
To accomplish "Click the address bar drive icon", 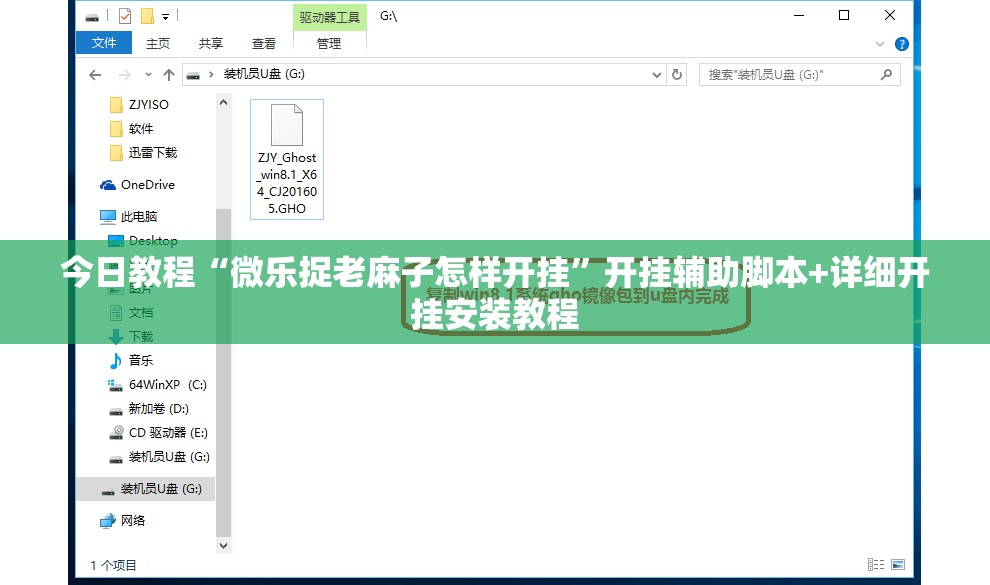I will click(x=193, y=75).
